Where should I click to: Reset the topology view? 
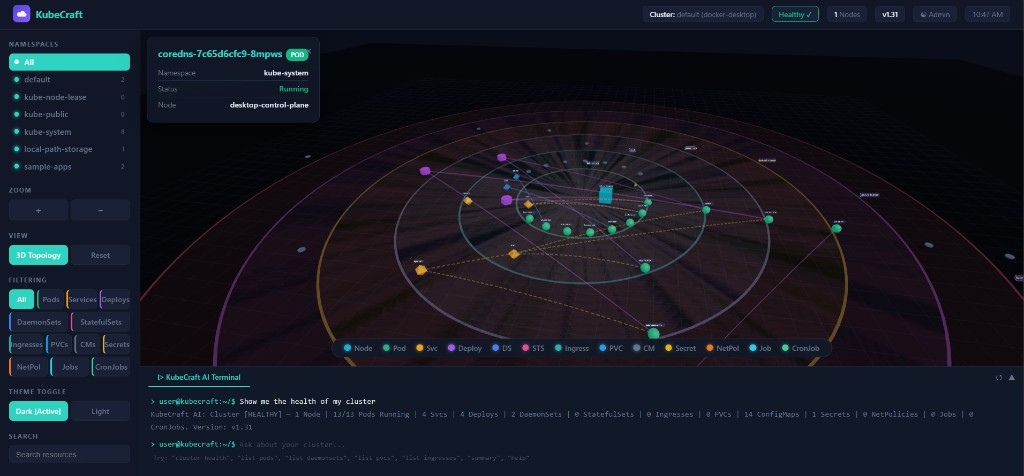100,255
